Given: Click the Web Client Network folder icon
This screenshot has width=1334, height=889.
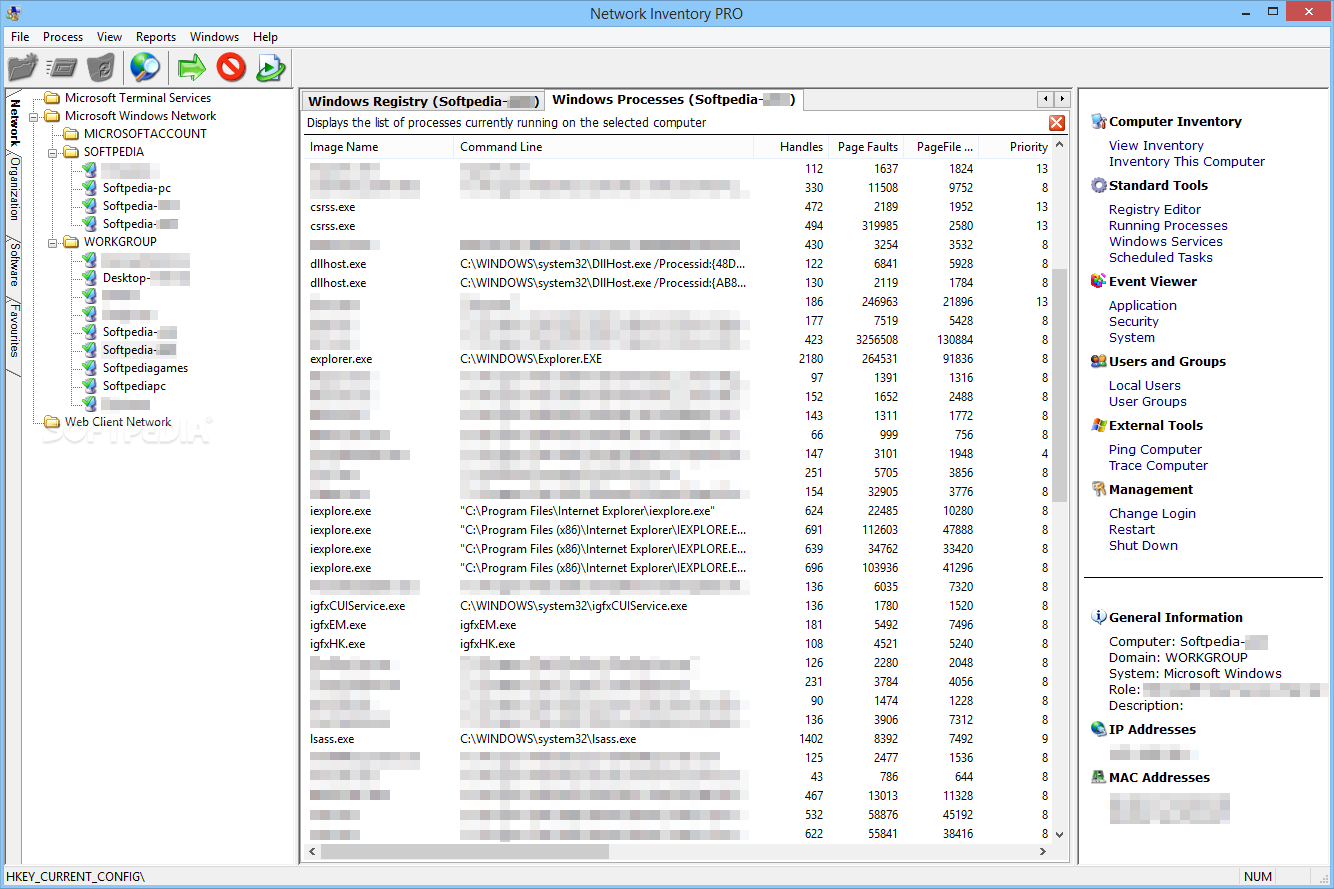Looking at the screenshot, I should (x=52, y=422).
